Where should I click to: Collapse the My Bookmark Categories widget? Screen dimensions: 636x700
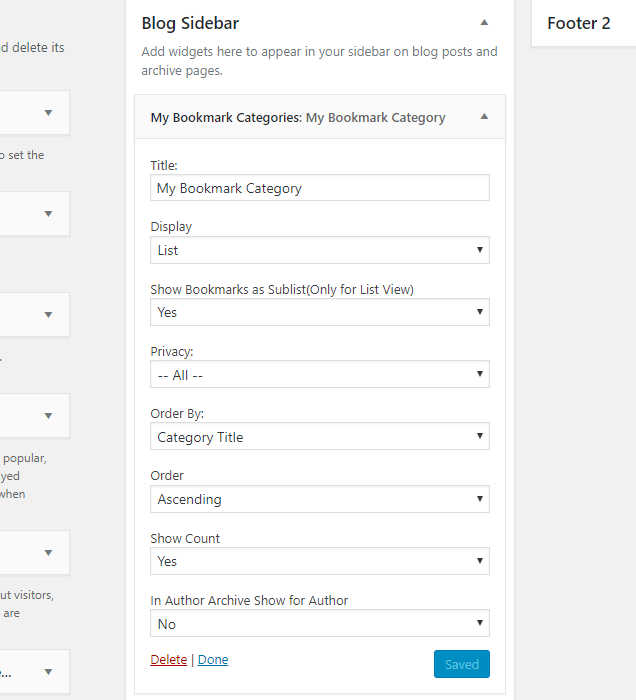[x=484, y=117]
